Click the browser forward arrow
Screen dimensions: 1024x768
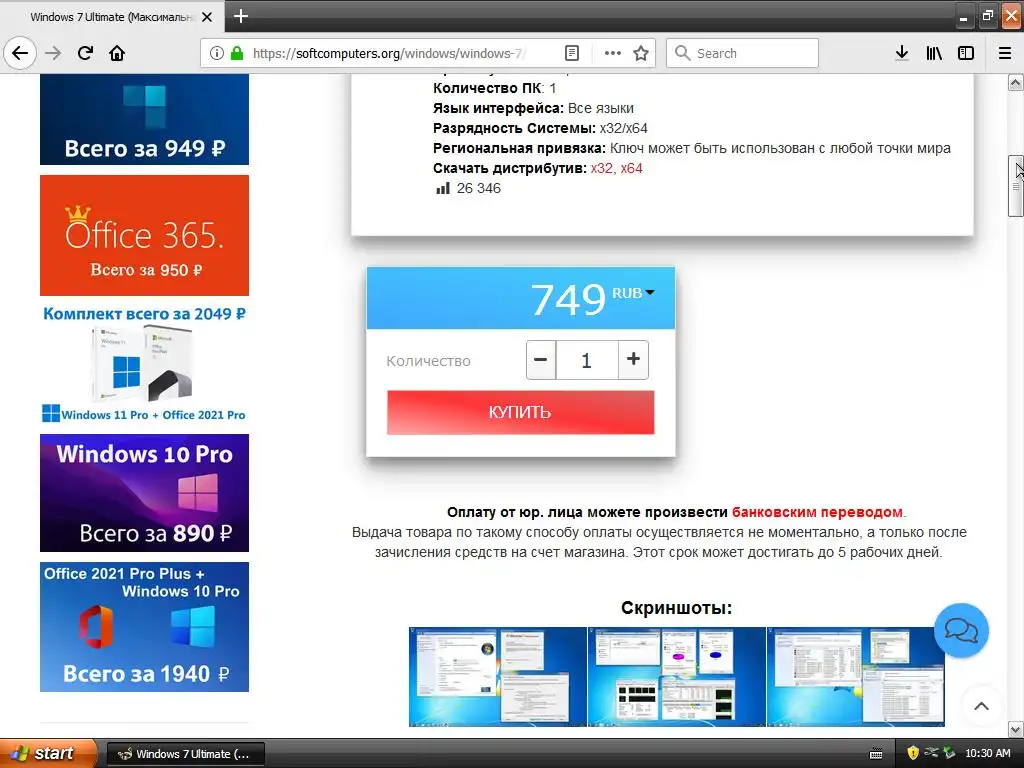click(x=53, y=53)
